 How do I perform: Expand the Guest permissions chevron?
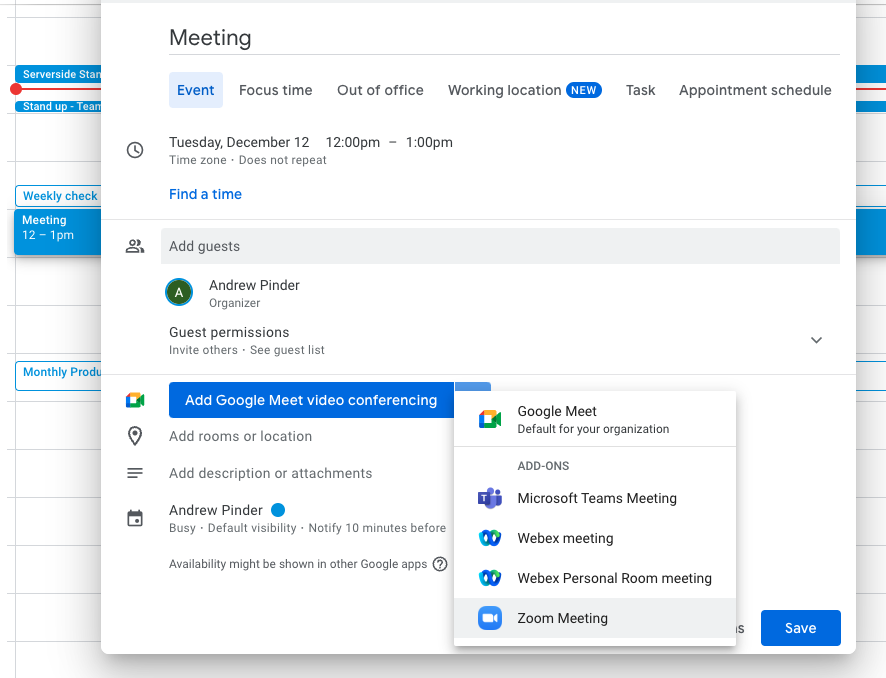(816, 340)
